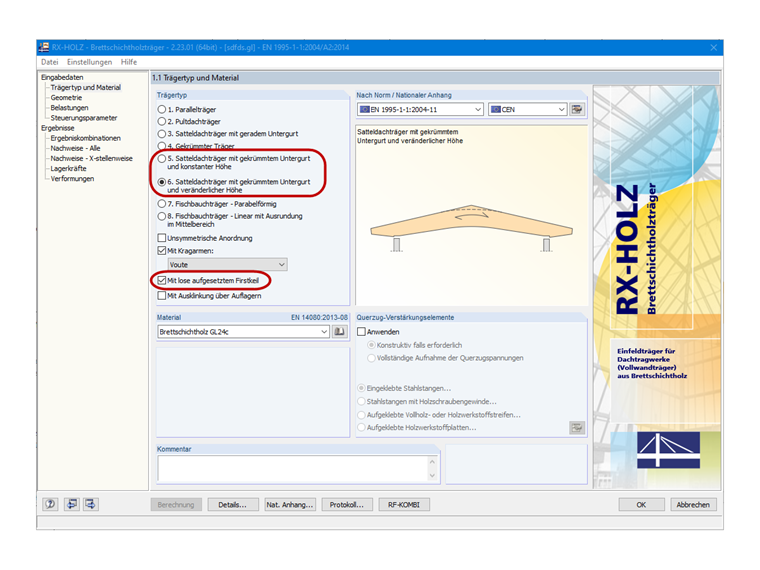Select Aufgeklebte Holzwerkstoffplatten option
760x570 pixels.
pyautogui.click(x=361, y=428)
